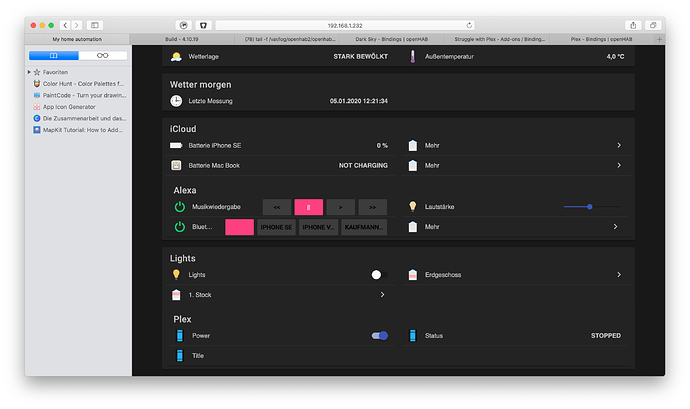Click the Plex Title screen icon
The image size is (690, 409).
click(x=180, y=355)
